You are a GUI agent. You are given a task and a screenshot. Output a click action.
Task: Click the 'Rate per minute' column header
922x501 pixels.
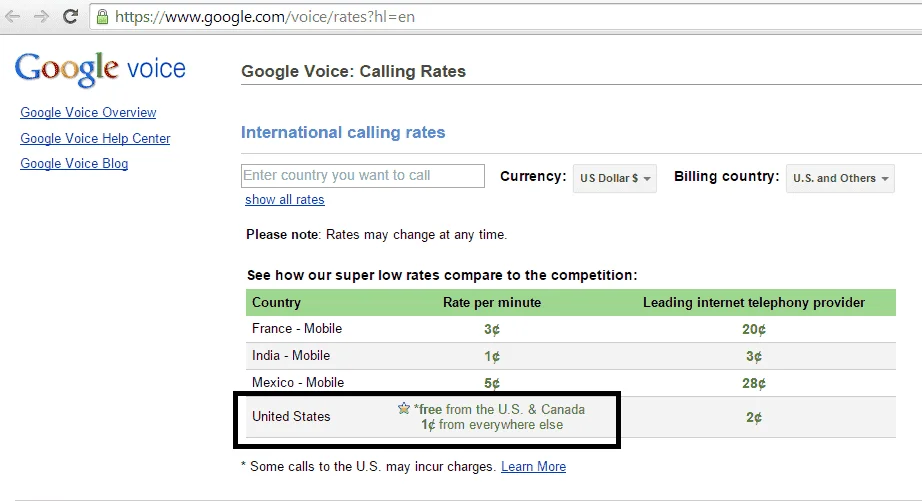coord(492,302)
